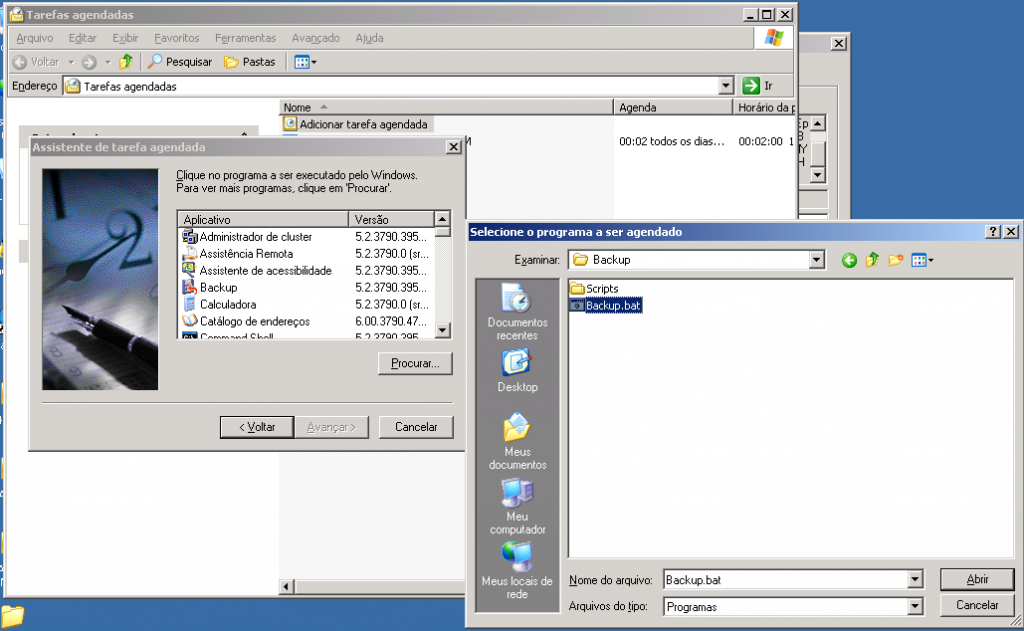Open Desktop in places bar
Image resolution: width=1024 pixels, height=631 pixels.
pos(517,370)
